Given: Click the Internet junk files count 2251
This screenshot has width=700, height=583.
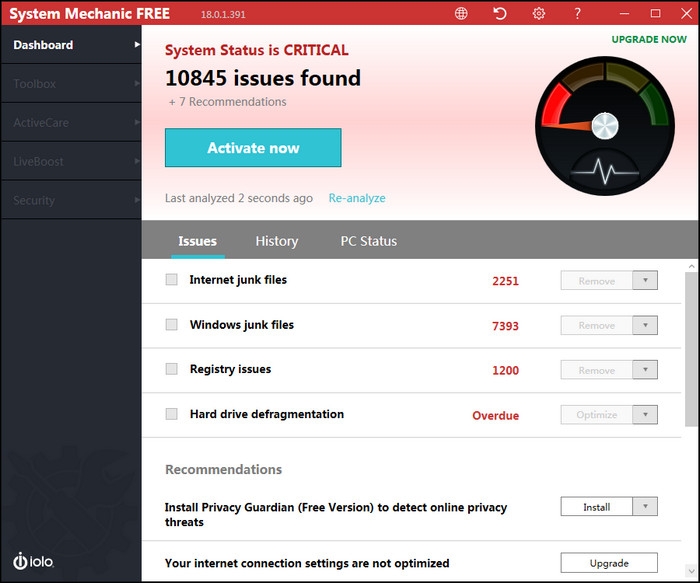Looking at the screenshot, I should click(505, 281).
